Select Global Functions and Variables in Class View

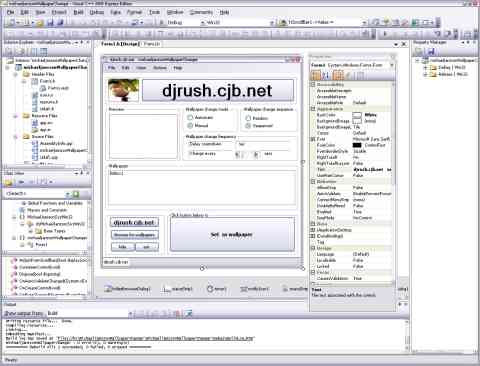coord(55,203)
